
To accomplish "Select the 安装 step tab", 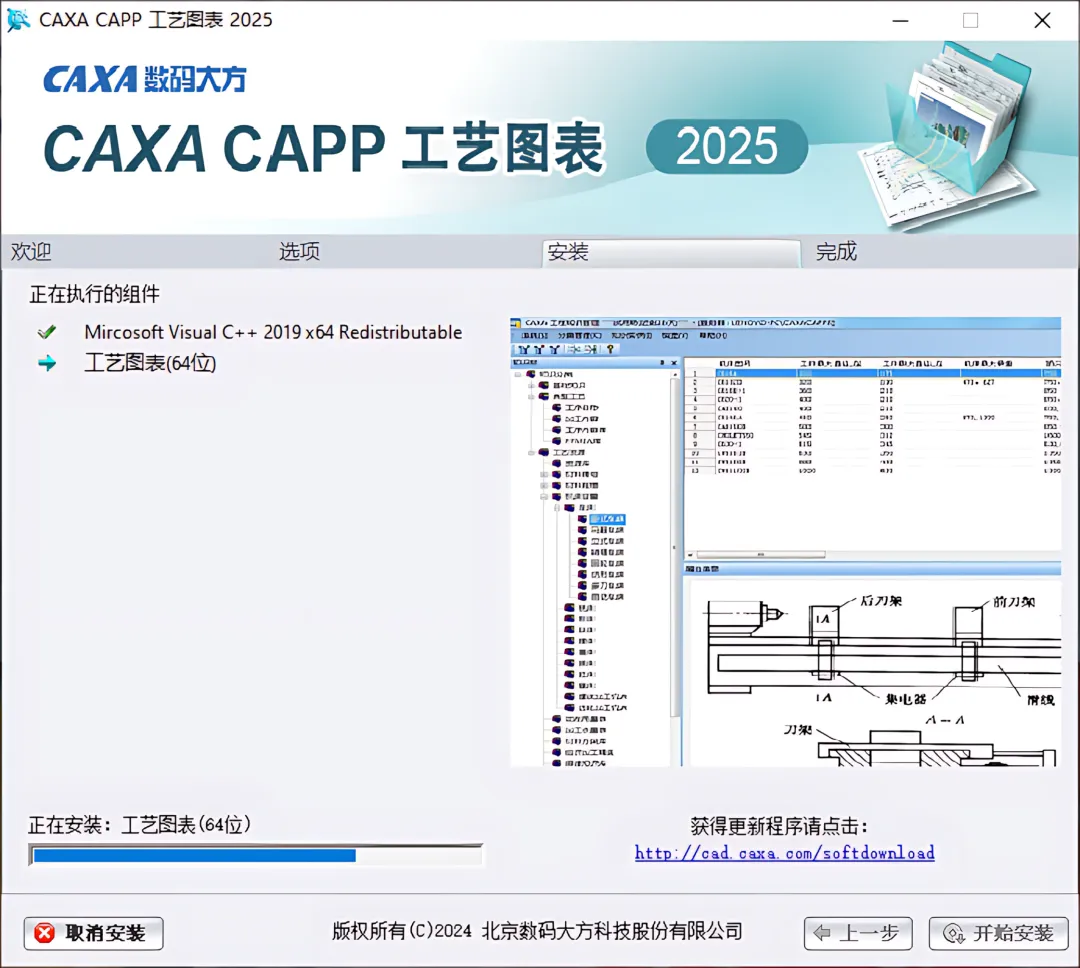I will [x=672, y=253].
